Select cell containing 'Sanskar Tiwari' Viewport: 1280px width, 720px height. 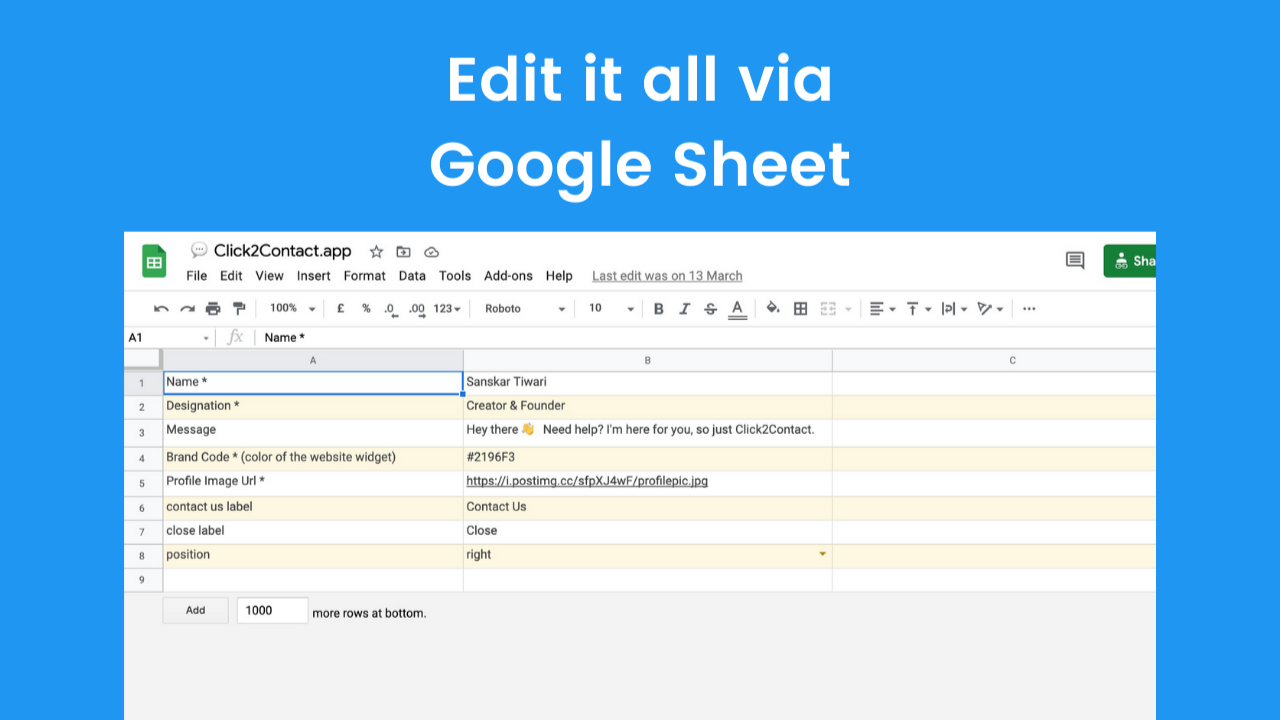pyautogui.click(x=648, y=382)
